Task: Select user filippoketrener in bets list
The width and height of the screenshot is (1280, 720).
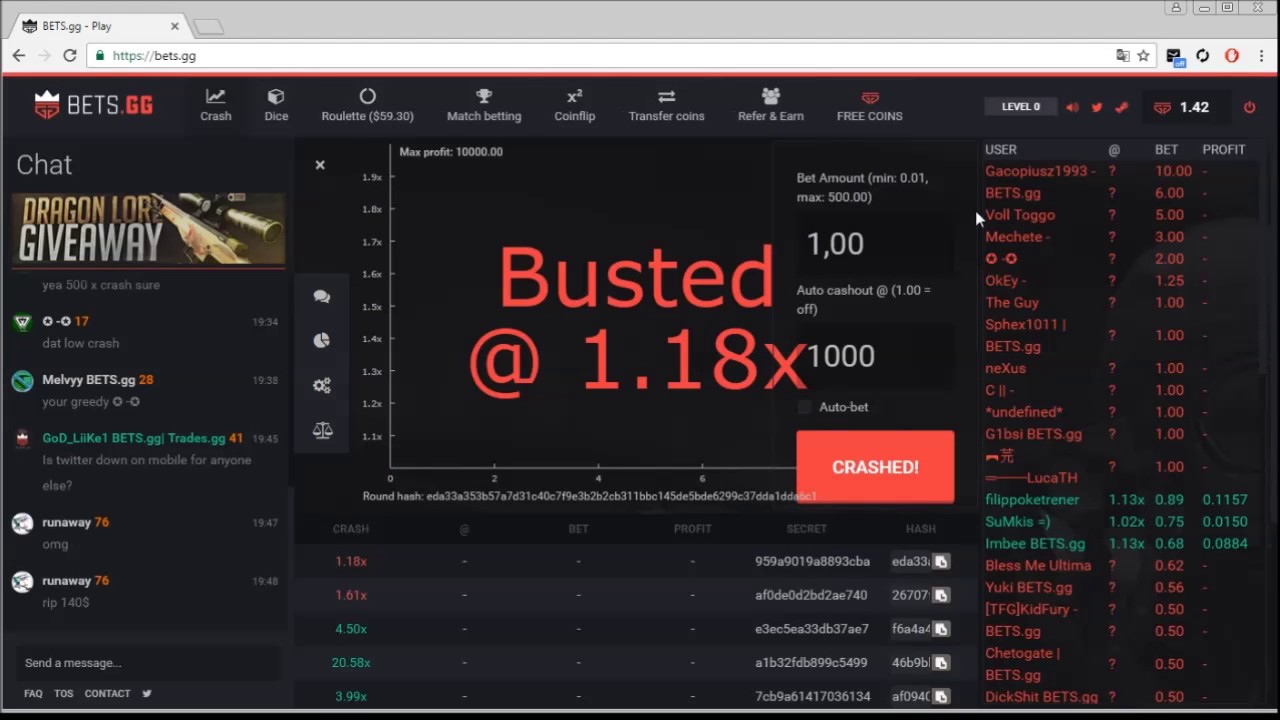Action: click(x=1032, y=500)
